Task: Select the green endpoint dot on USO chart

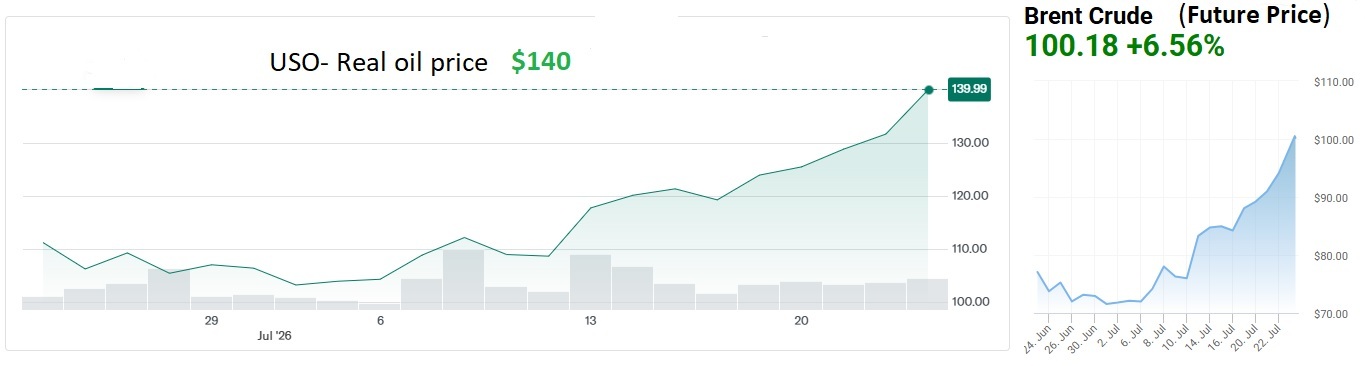Action: click(x=929, y=90)
